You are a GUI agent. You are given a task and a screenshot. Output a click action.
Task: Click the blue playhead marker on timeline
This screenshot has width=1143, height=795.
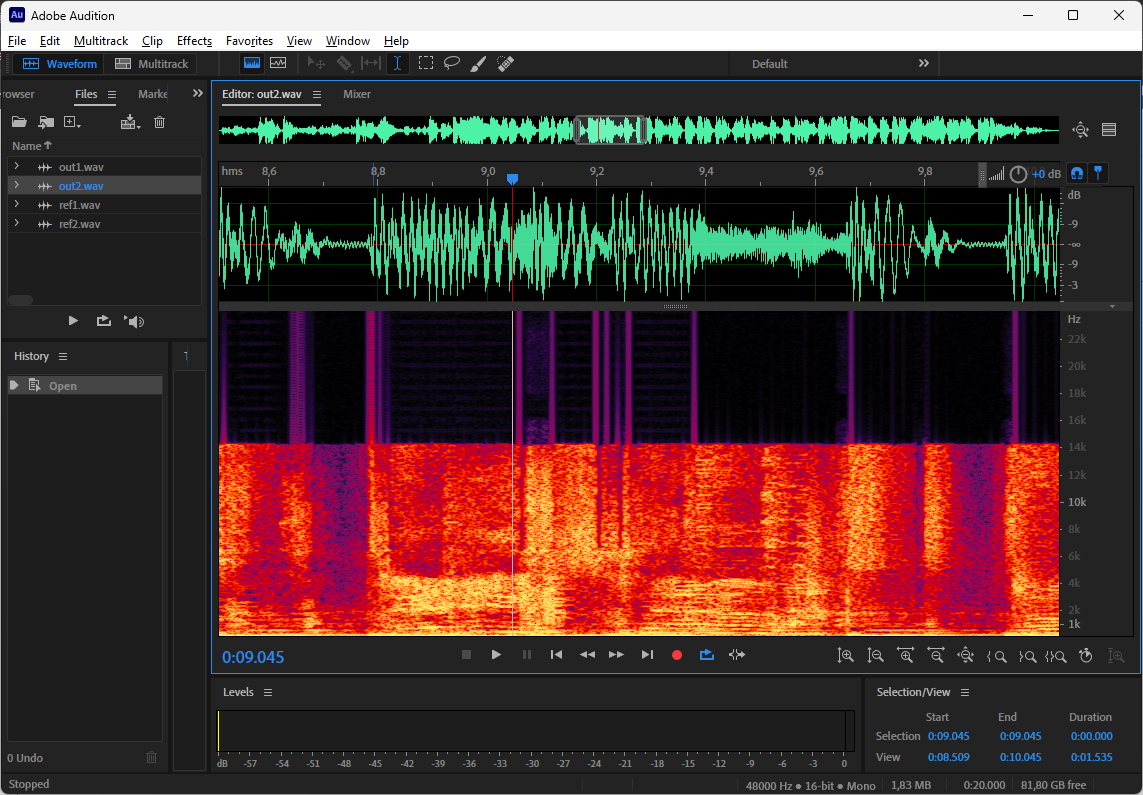(512, 179)
